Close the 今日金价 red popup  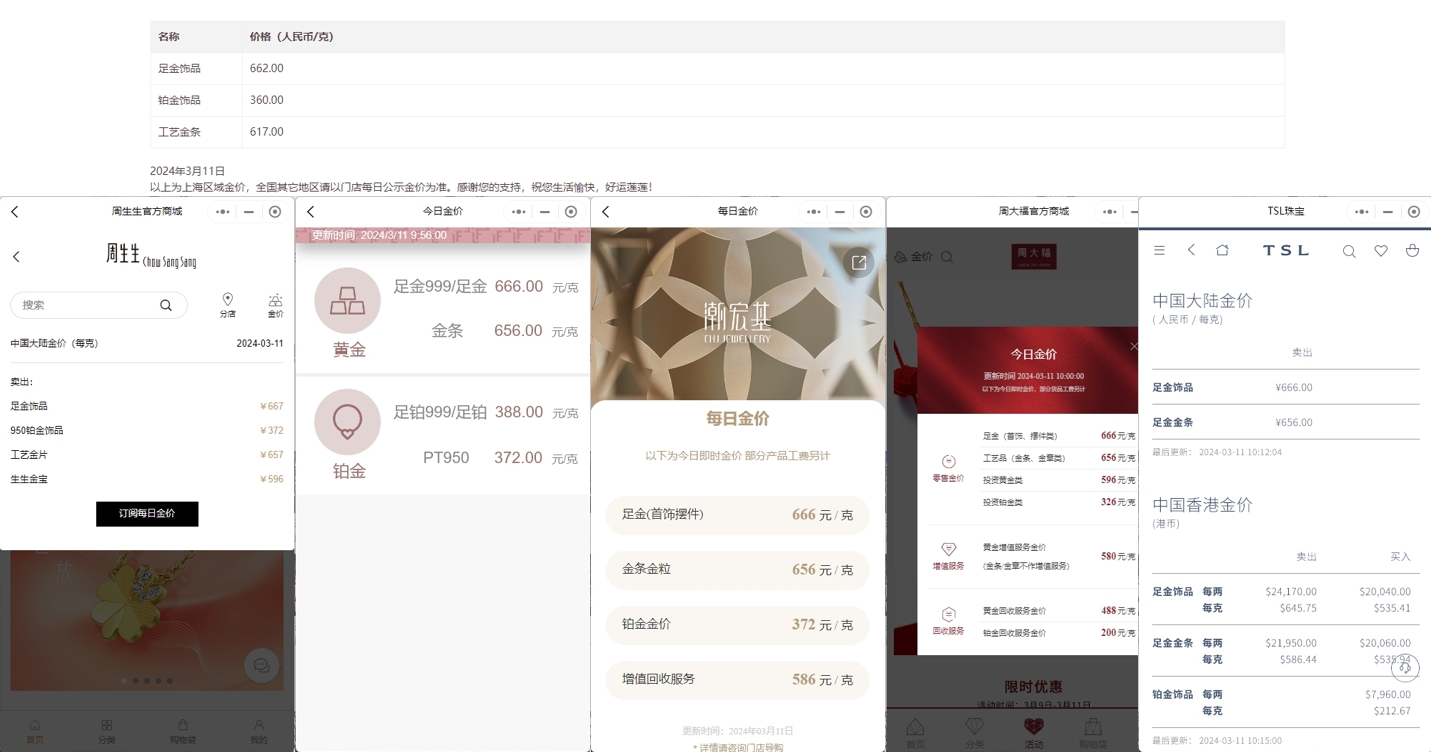(x=1133, y=346)
